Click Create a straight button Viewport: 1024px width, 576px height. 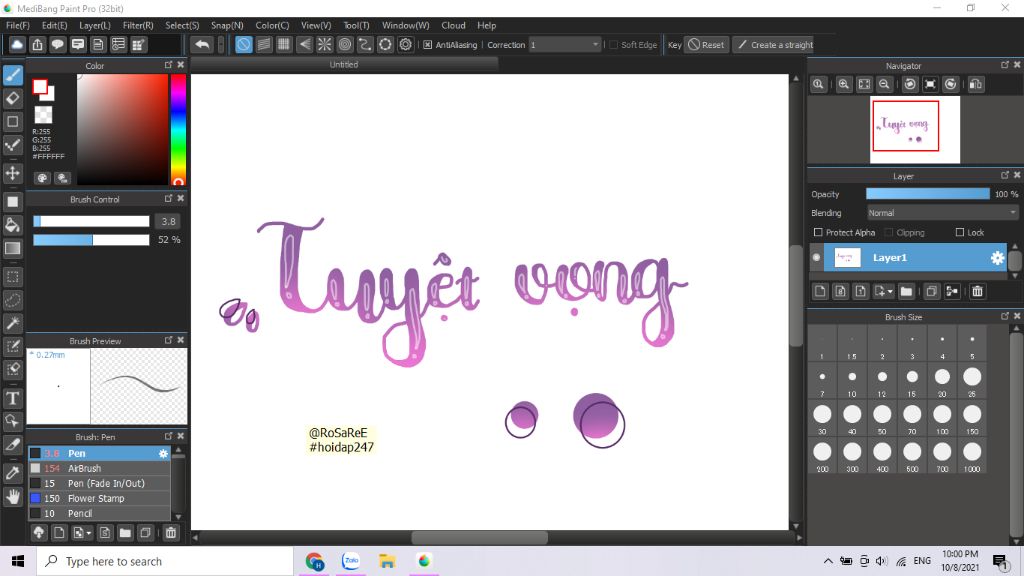pos(775,45)
